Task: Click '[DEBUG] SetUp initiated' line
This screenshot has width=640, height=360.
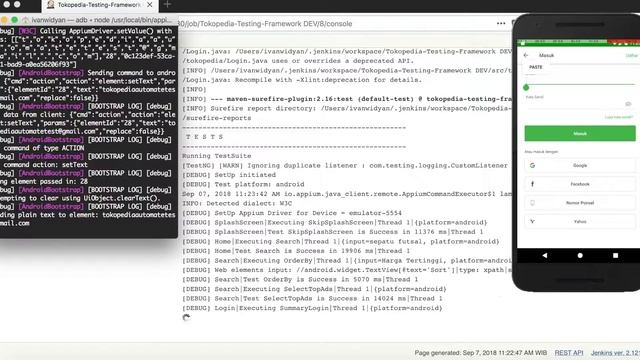Action: click(229, 175)
